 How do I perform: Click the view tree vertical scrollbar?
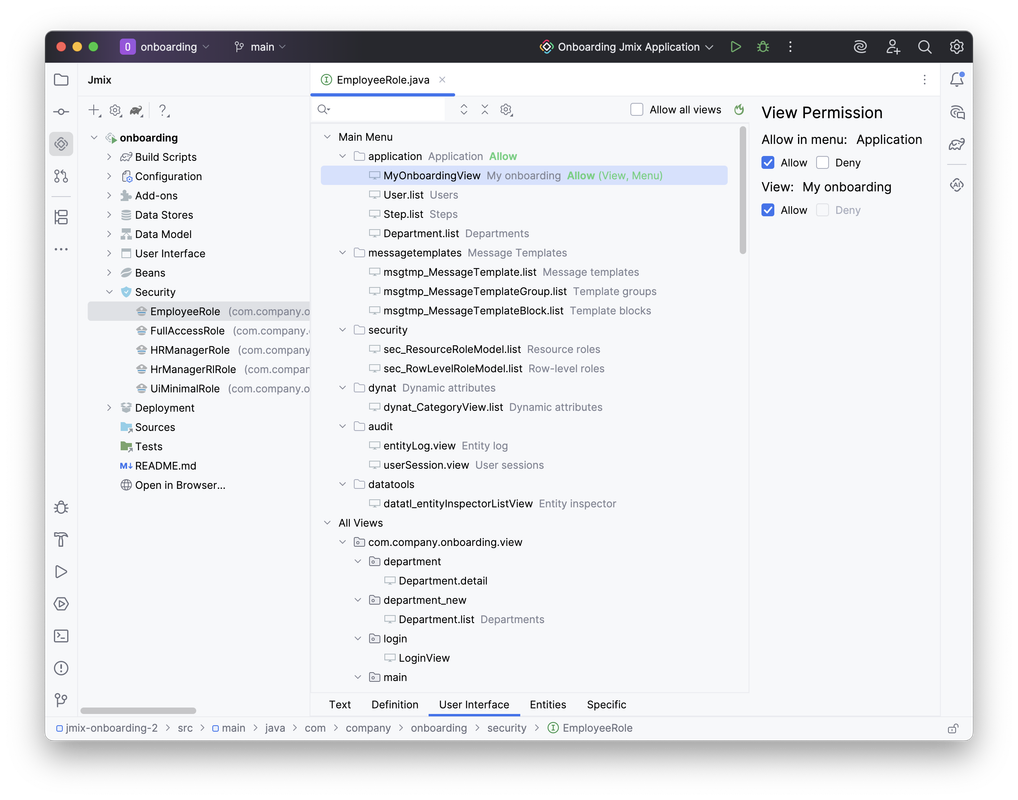pyautogui.click(x=743, y=190)
